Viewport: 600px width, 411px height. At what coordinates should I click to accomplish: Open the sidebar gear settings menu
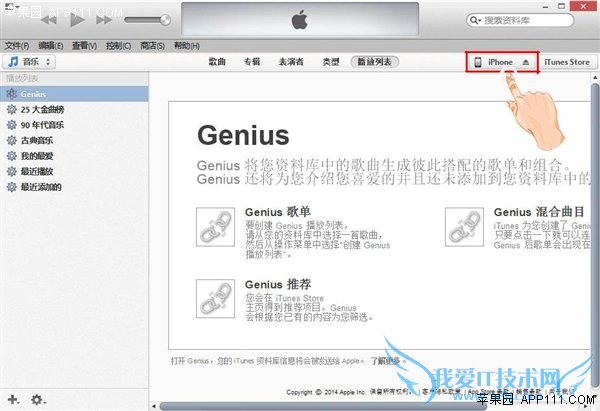pyautogui.click(x=38, y=400)
